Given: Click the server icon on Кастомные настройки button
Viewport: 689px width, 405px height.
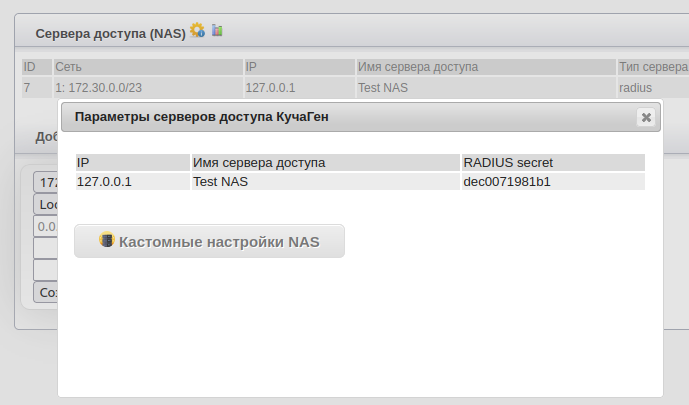Looking at the screenshot, I should pos(107,241).
